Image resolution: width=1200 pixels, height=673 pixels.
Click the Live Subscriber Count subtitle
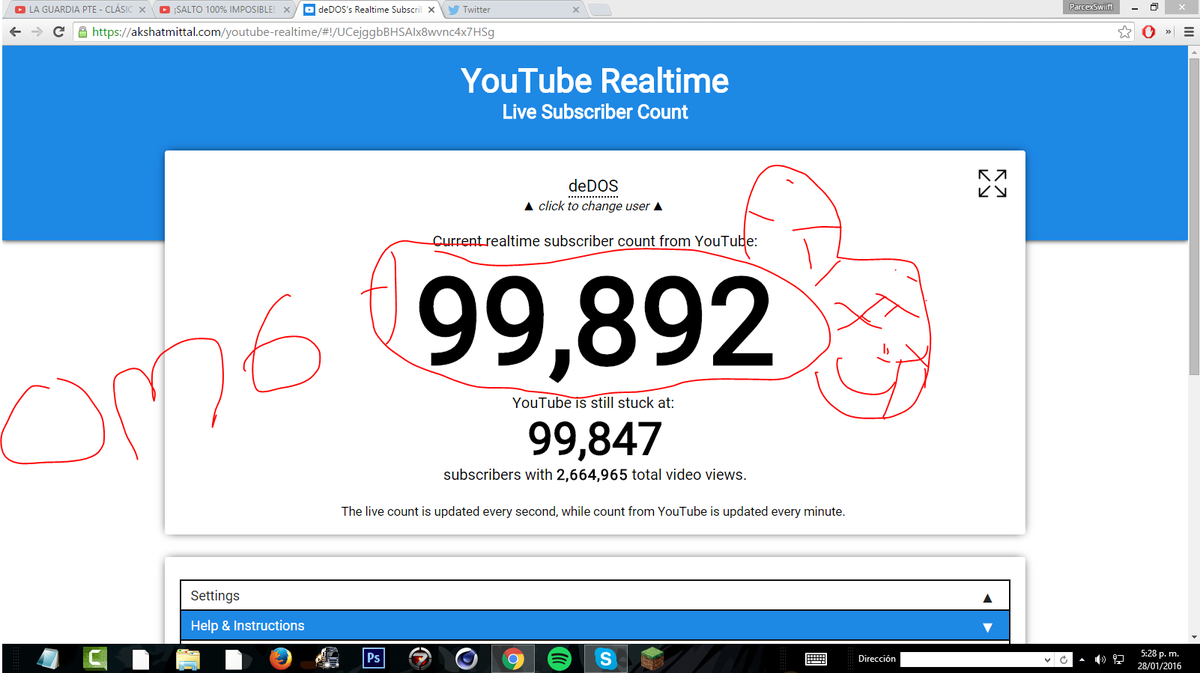pyautogui.click(x=595, y=112)
